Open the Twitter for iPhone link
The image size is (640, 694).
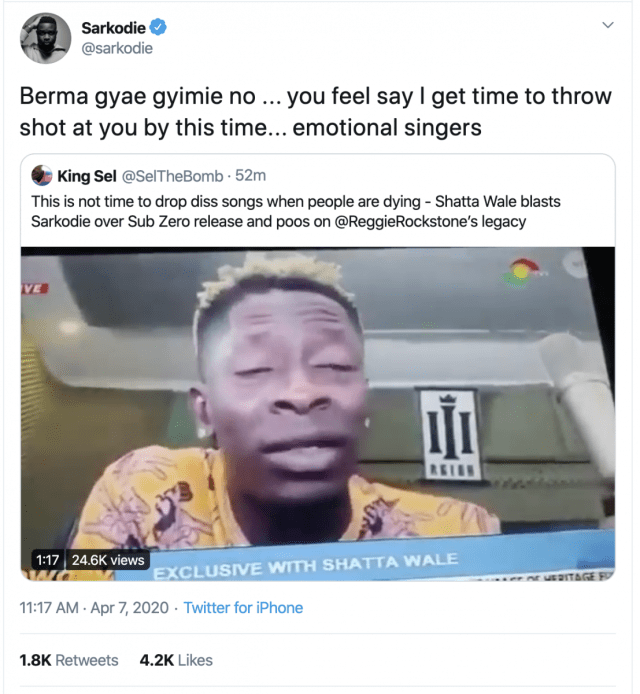click(245, 607)
